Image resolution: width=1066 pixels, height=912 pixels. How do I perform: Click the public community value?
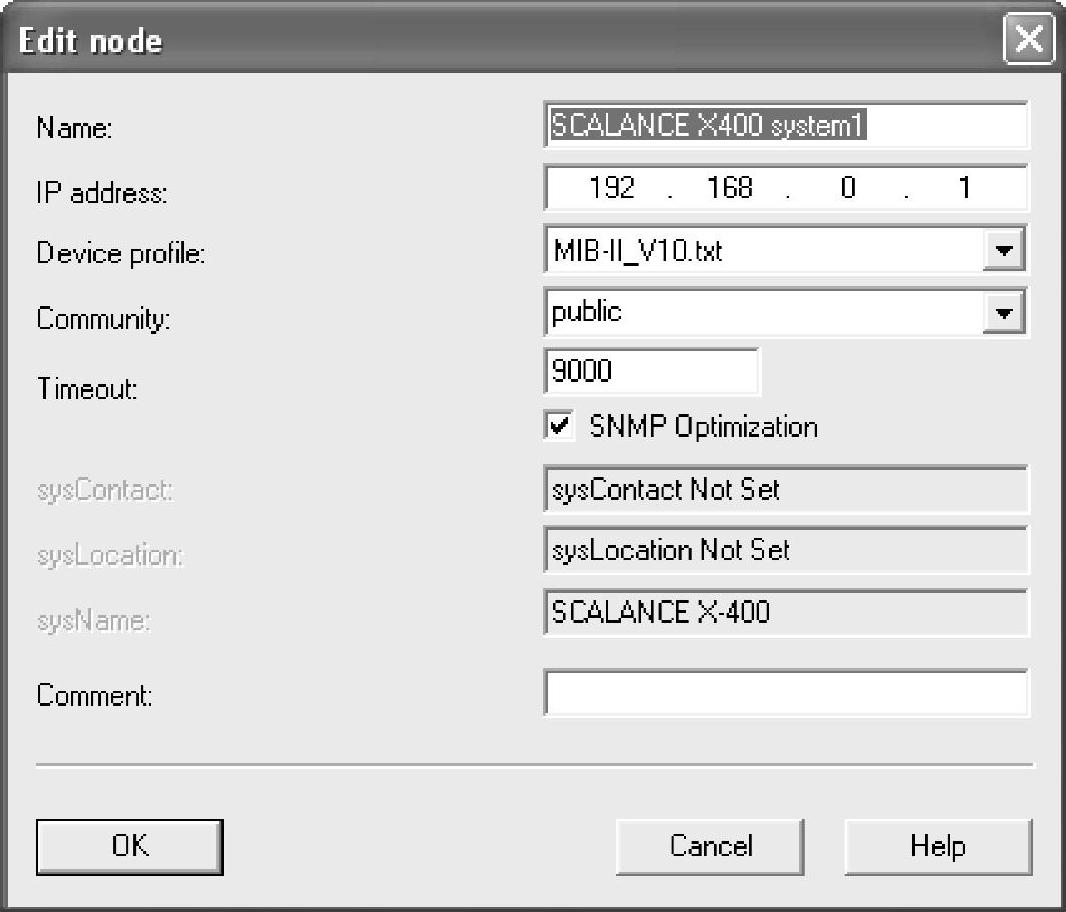(586, 312)
